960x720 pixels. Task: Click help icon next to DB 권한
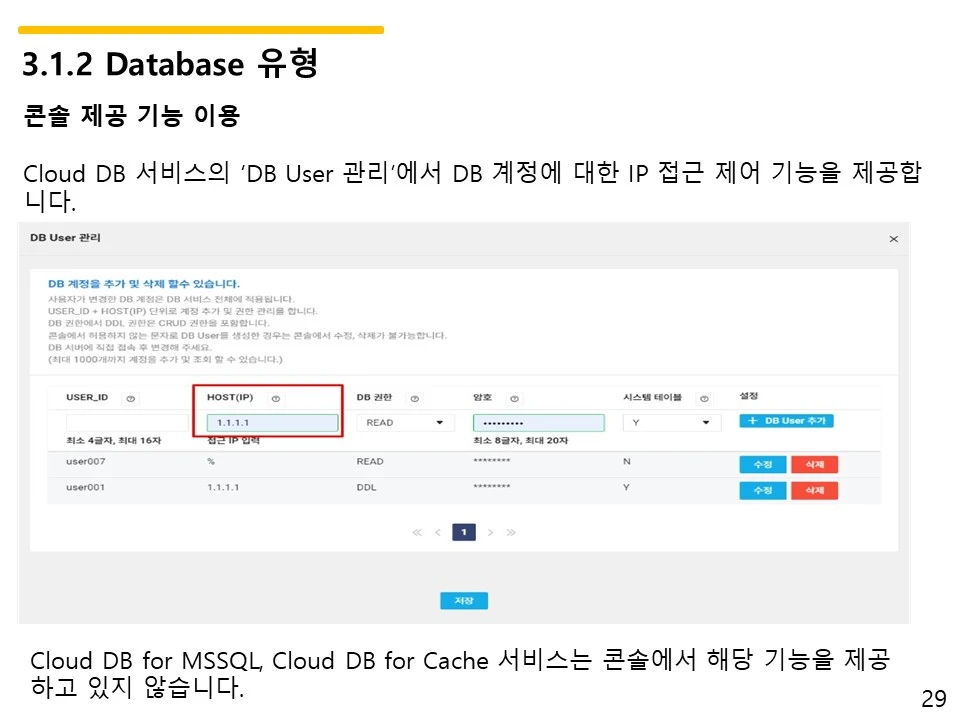[x=414, y=399]
